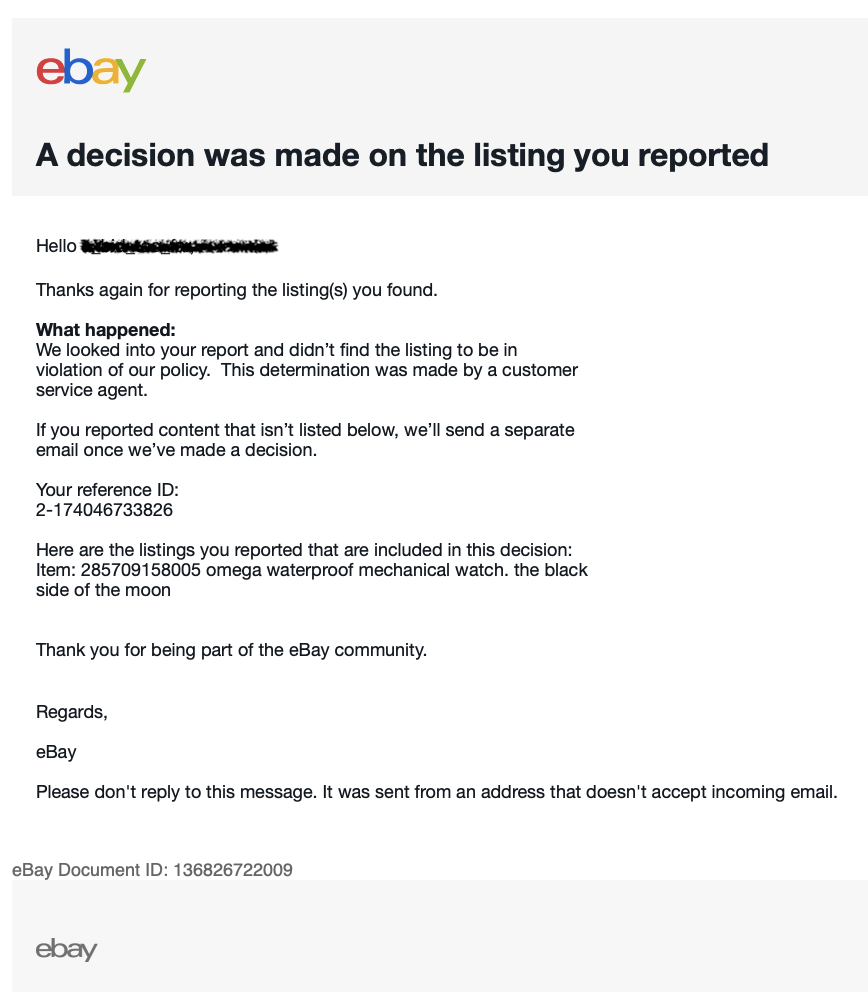868x992 pixels.
Task: Click the 'Please don't reply' notice
Action: click(x=436, y=792)
